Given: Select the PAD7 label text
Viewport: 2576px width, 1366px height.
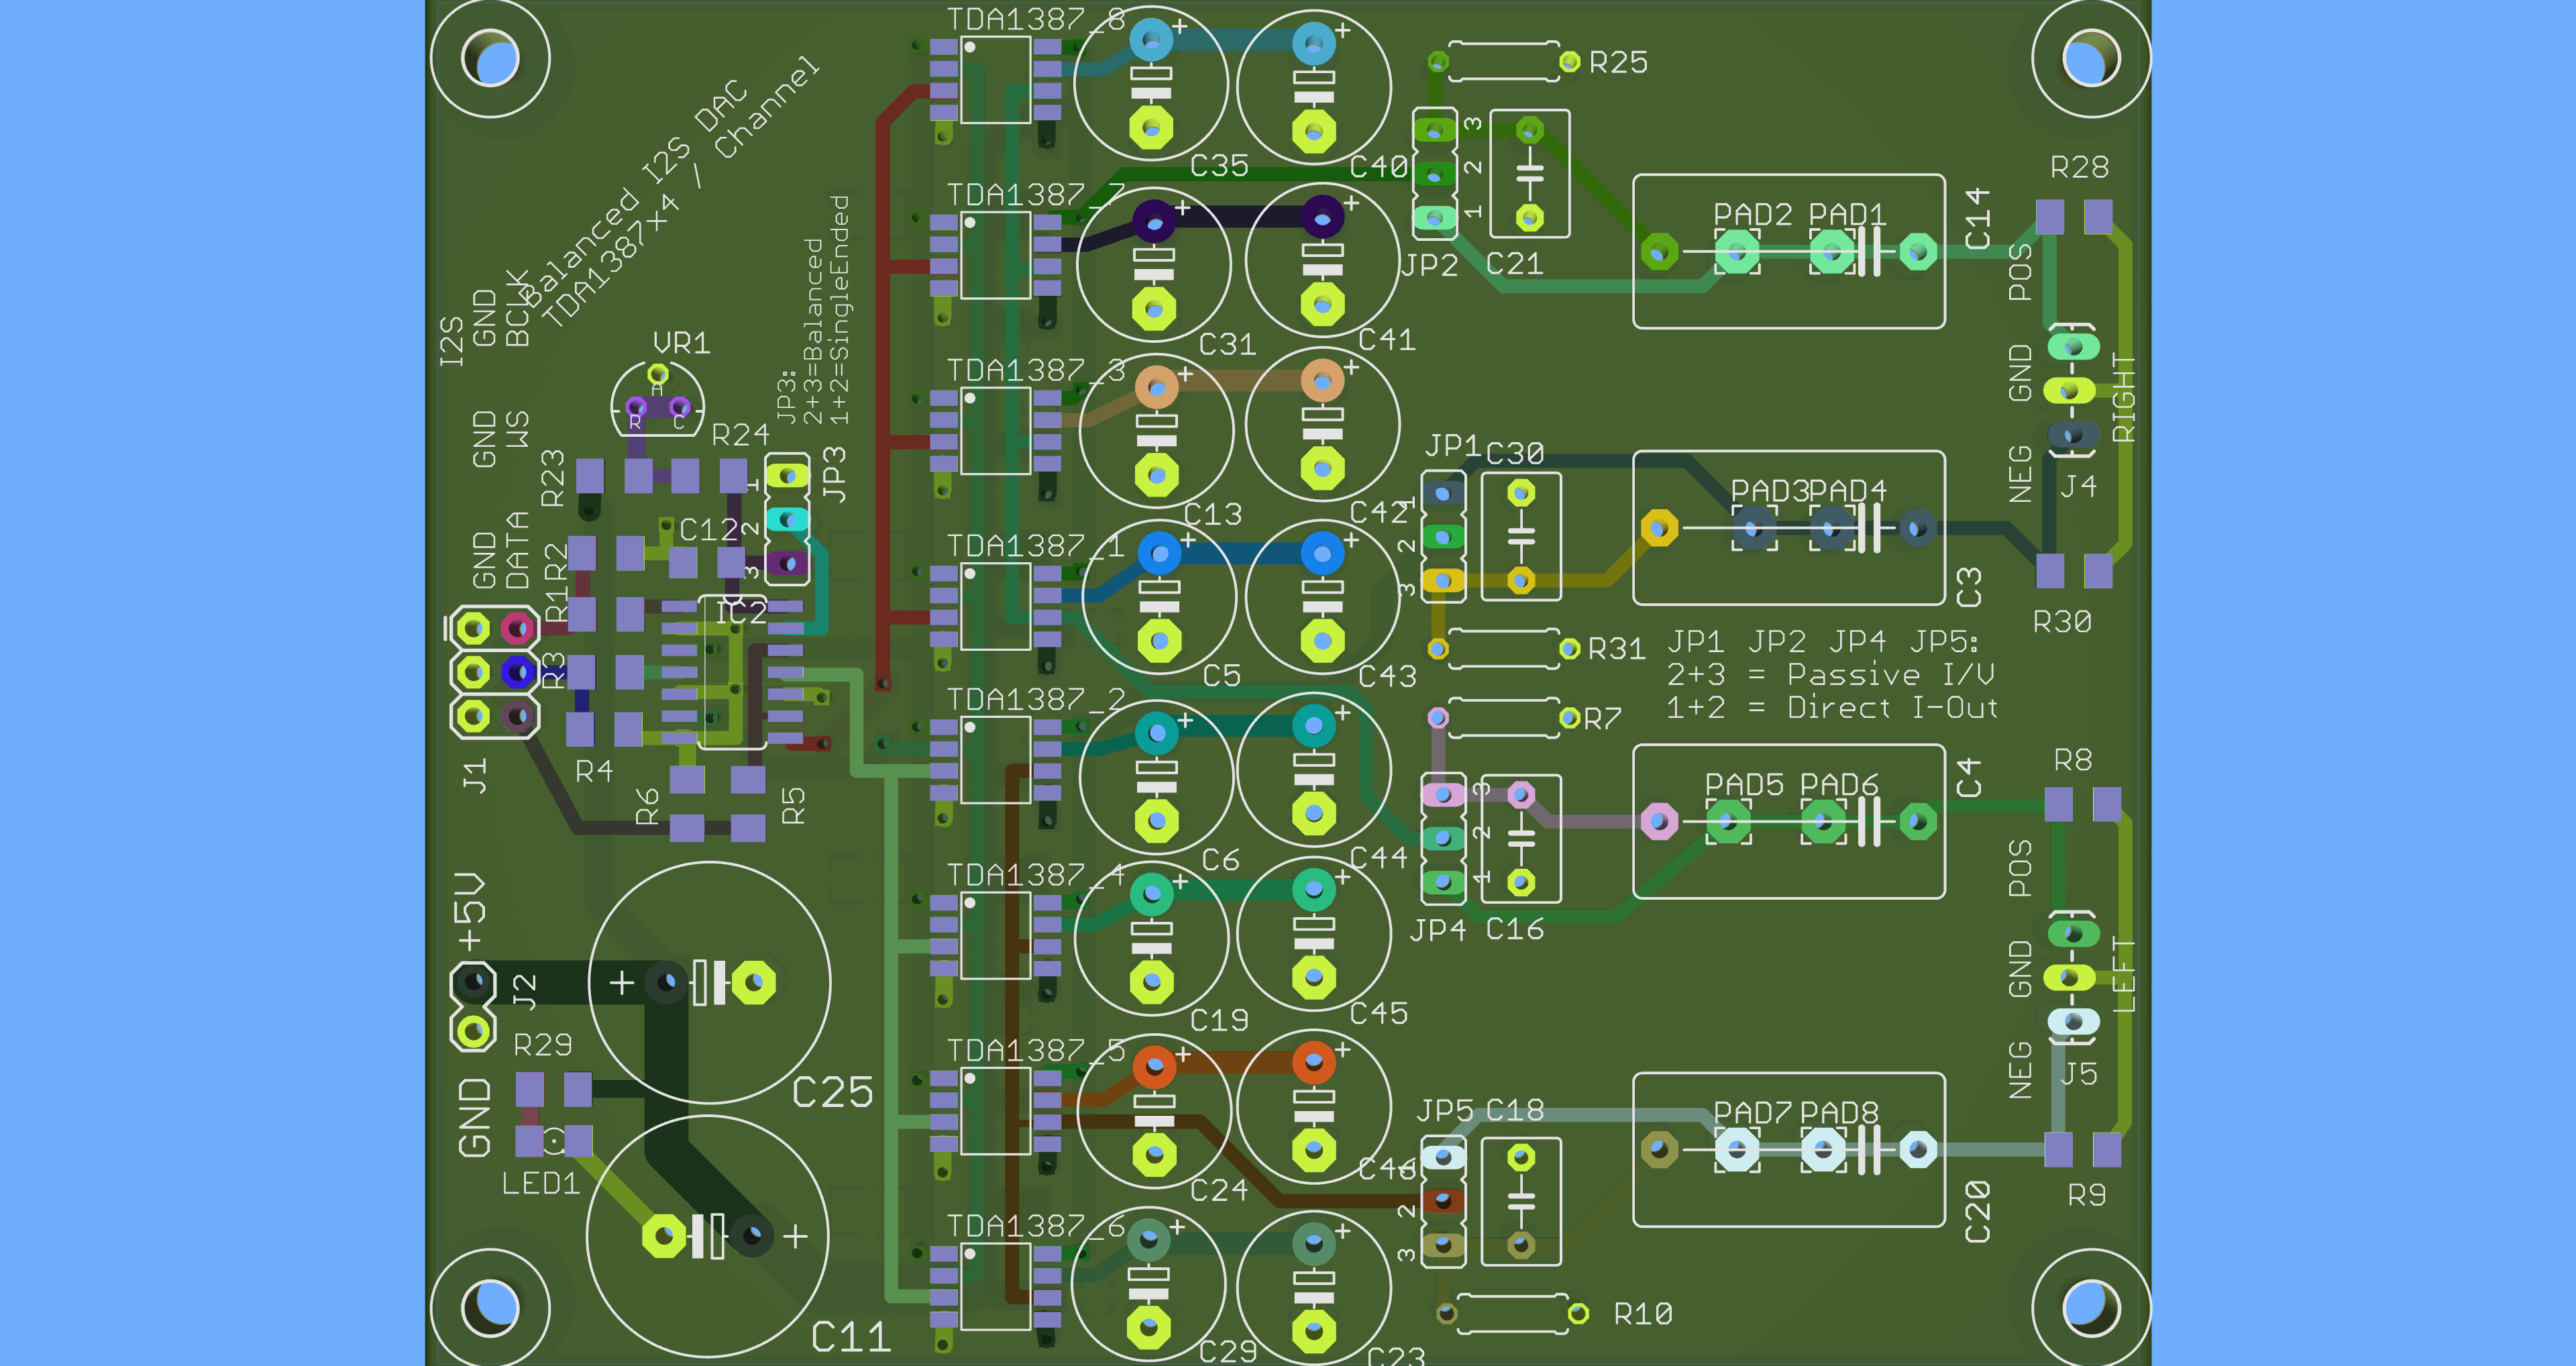Looking at the screenshot, I should point(1753,1113).
